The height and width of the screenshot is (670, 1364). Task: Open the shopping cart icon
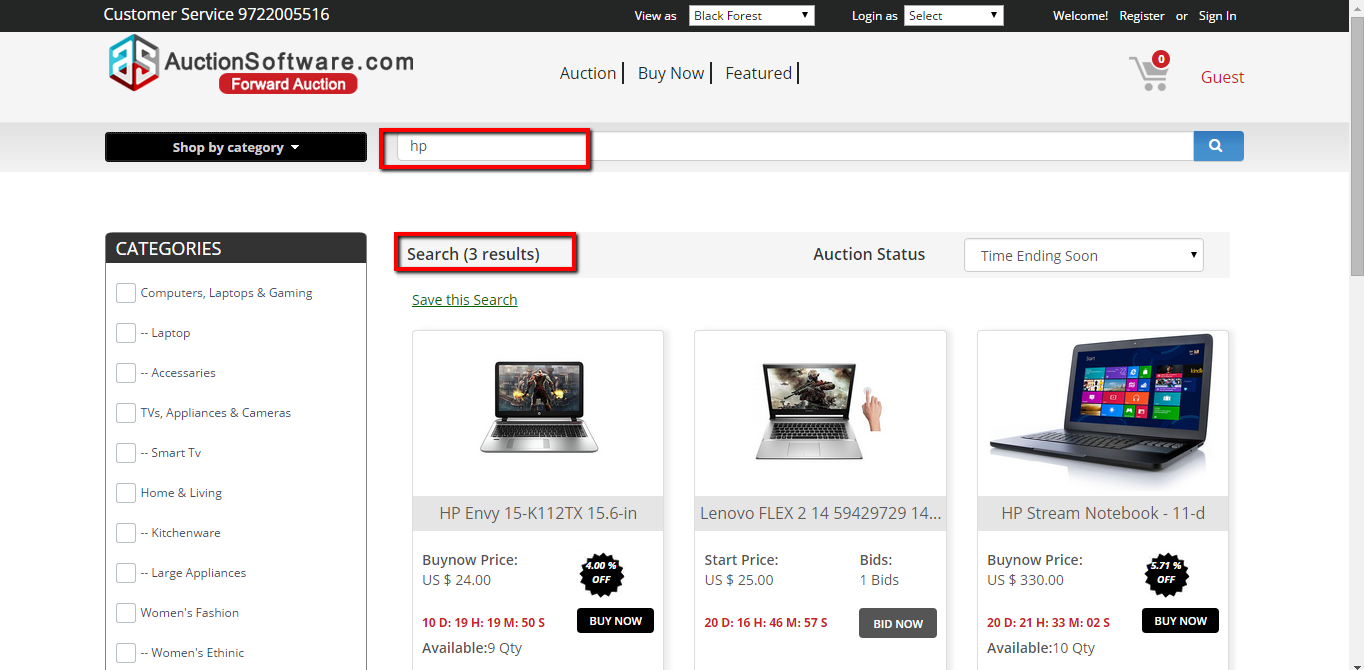pyautogui.click(x=1150, y=72)
